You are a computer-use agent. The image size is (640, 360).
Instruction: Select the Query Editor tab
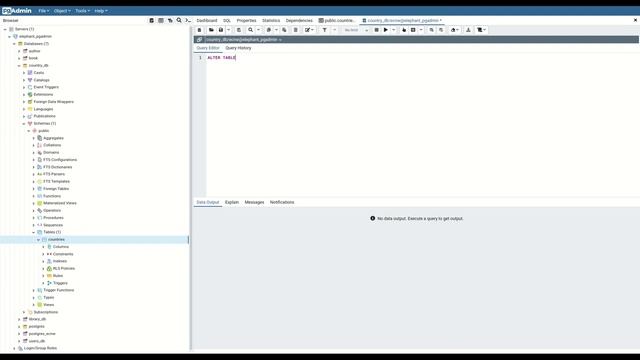tap(208, 48)
